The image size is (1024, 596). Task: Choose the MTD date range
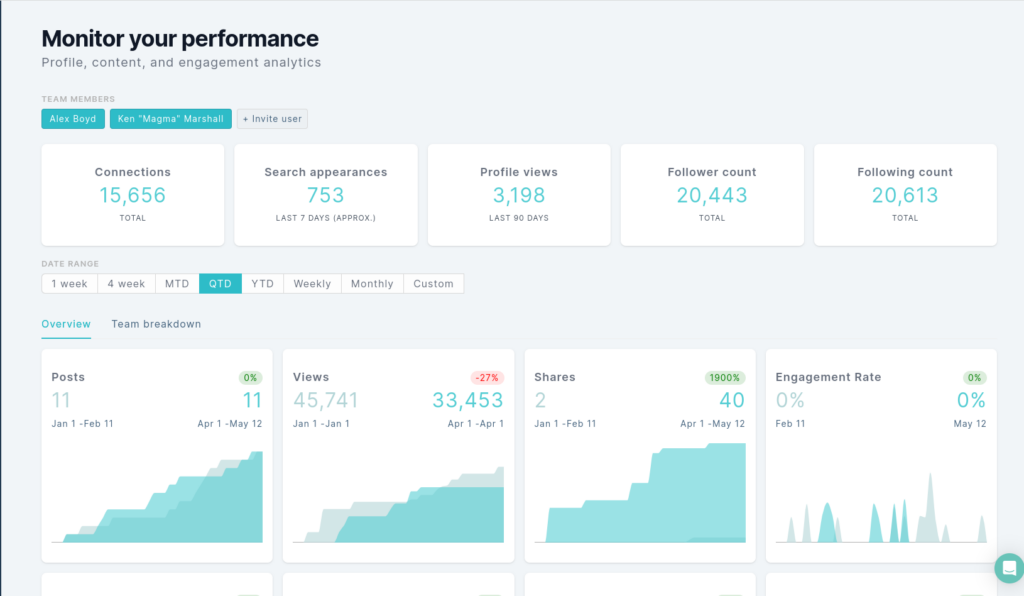(x=177, y=283)
